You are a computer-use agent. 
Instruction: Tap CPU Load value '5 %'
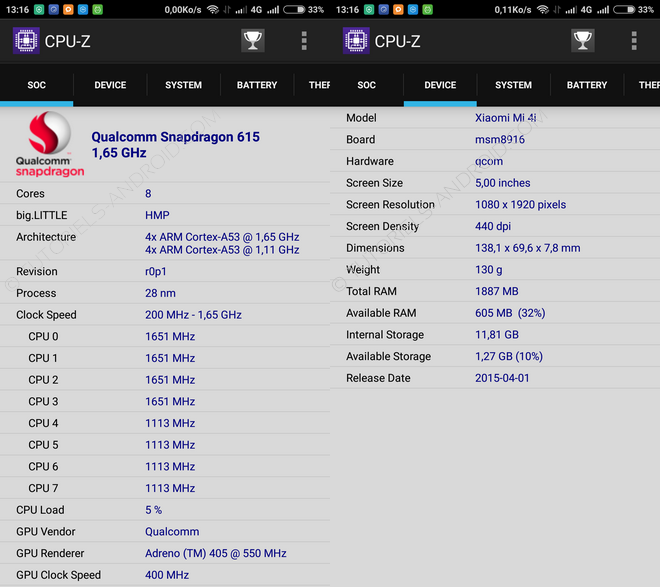[154, 510]
